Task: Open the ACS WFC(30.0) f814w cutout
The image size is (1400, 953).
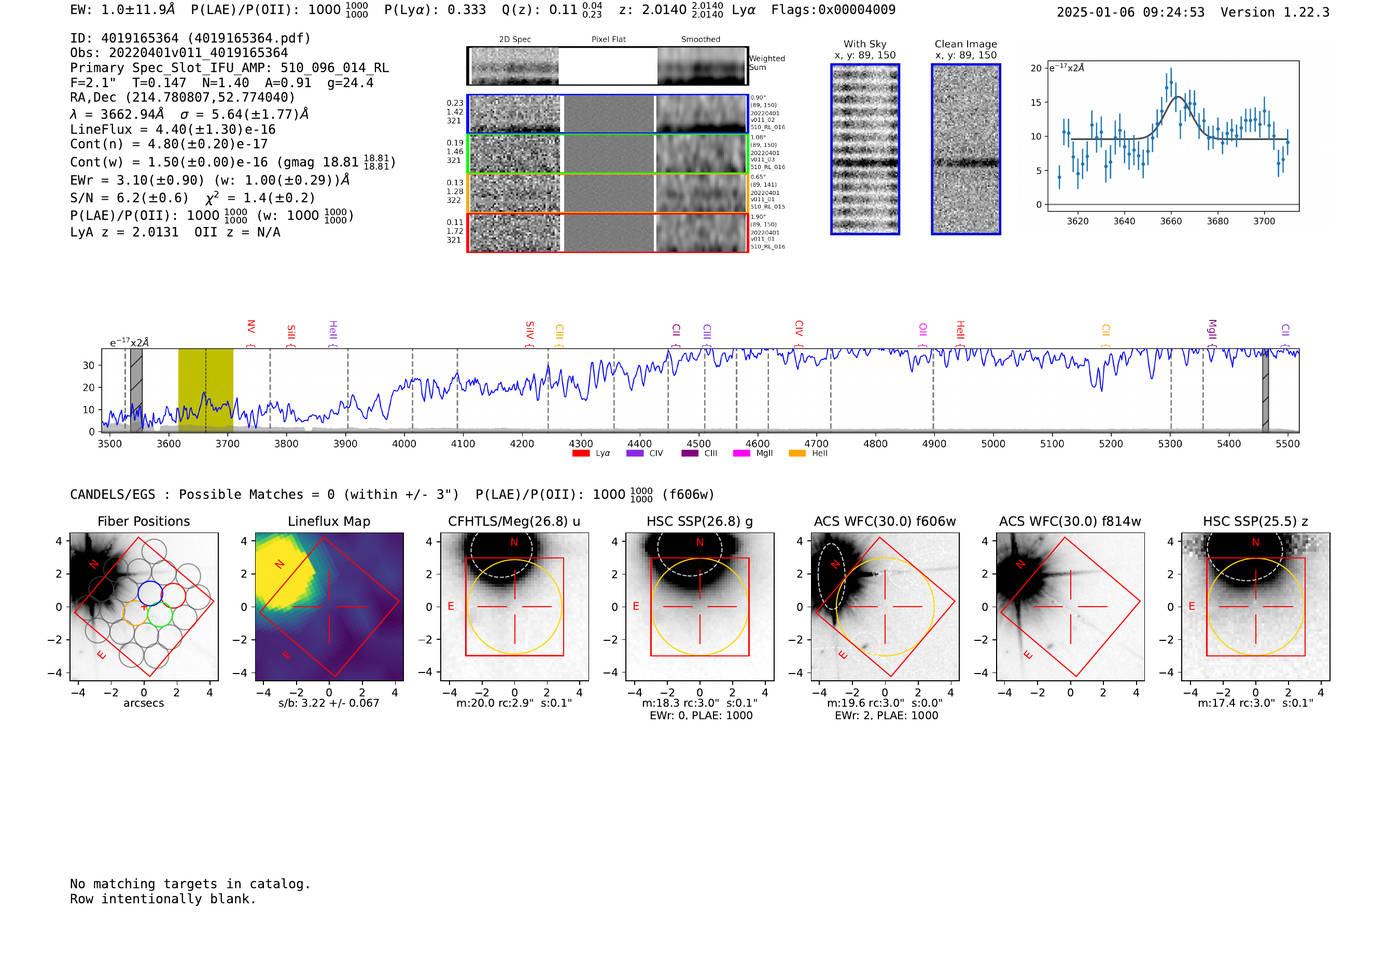Action: pyautogui.click(x=1070, y=607)
